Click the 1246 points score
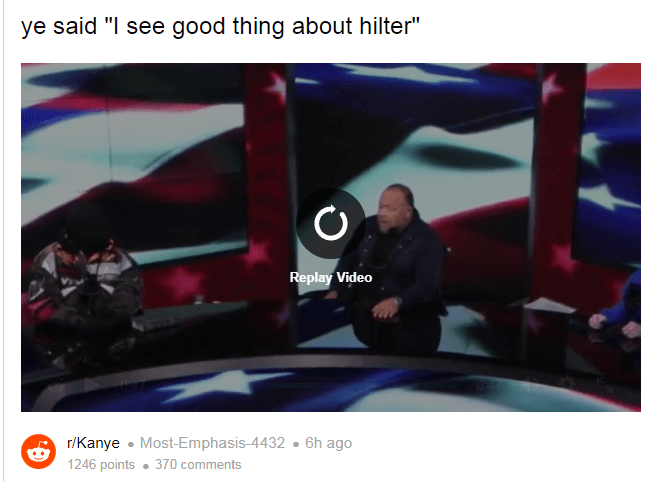 (x=101, y=464)
